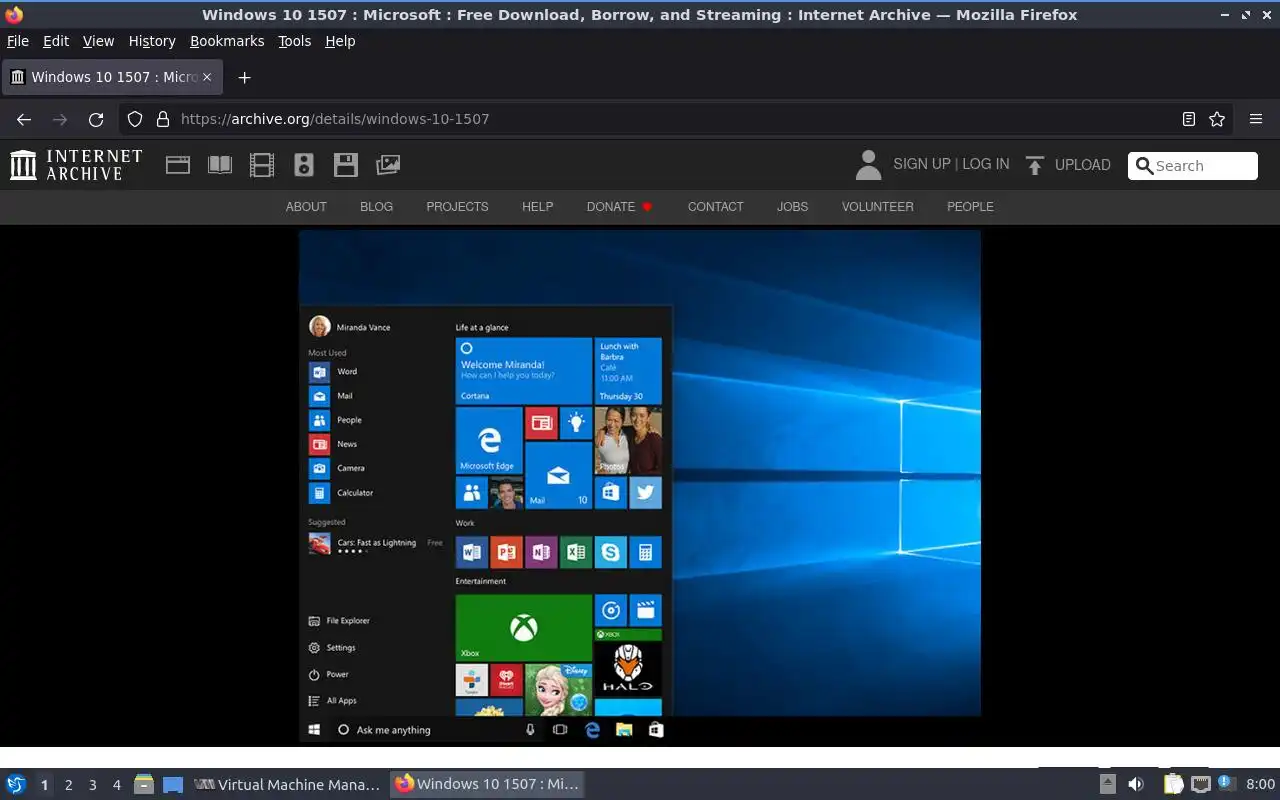Open the volume speaker tray icon

click(1136, 784)
